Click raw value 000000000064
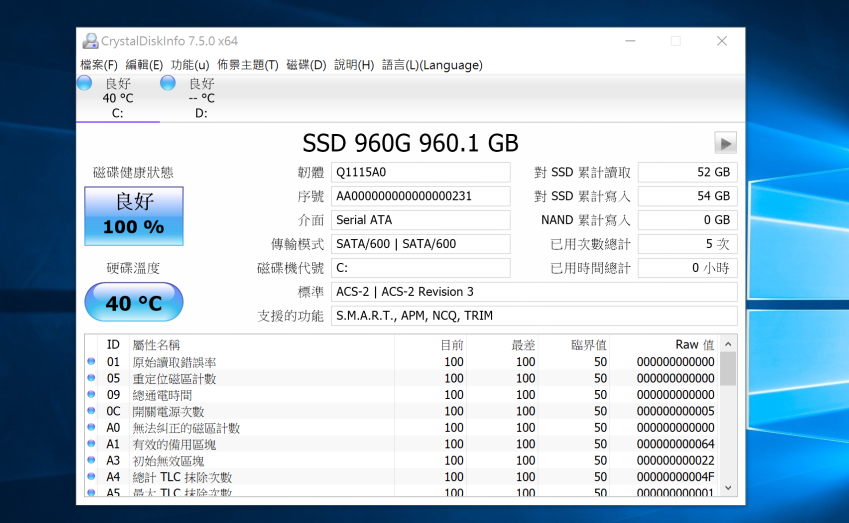 (x=675, y=444)
